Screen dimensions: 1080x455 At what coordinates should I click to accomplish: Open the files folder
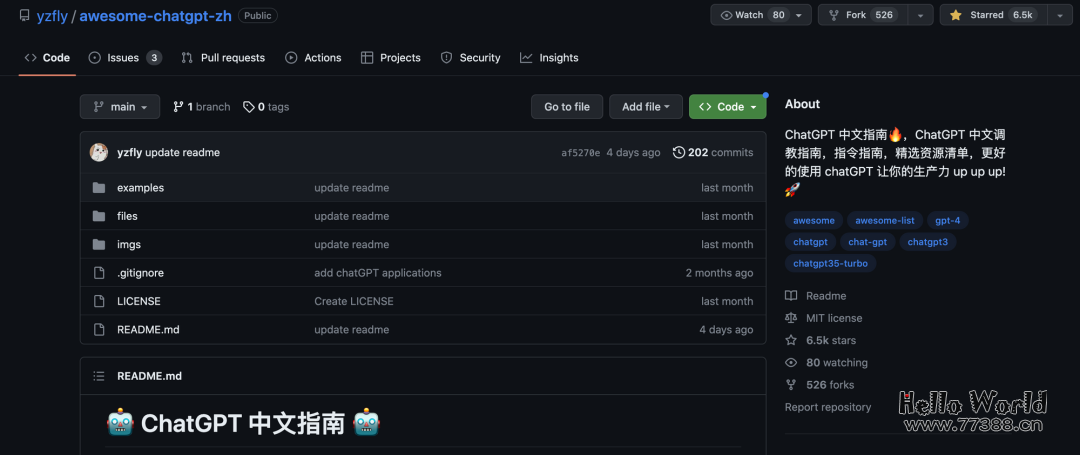[127, 216]
